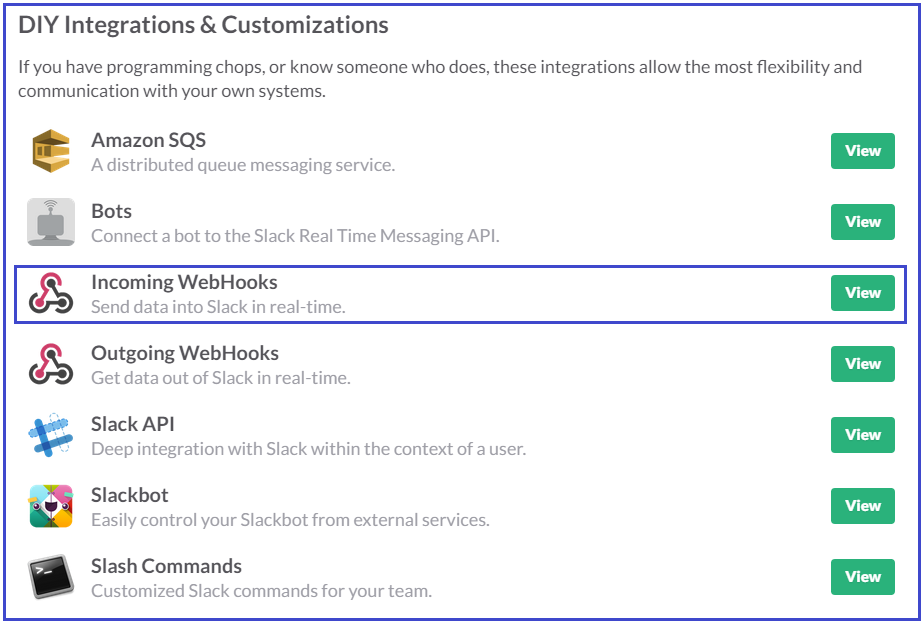
Task: Select the Outgoing WebHooks icon
Action: coord(51,364)
